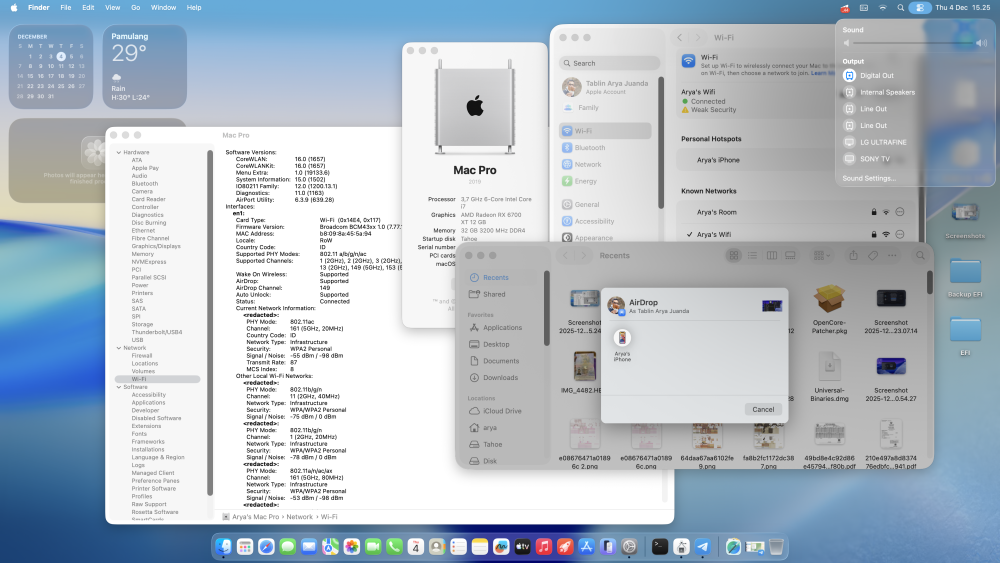Open Downloads in Finder sidebar
This screenshot has height=563, width=1000.
pyautogui.click(x=501, y=377)
